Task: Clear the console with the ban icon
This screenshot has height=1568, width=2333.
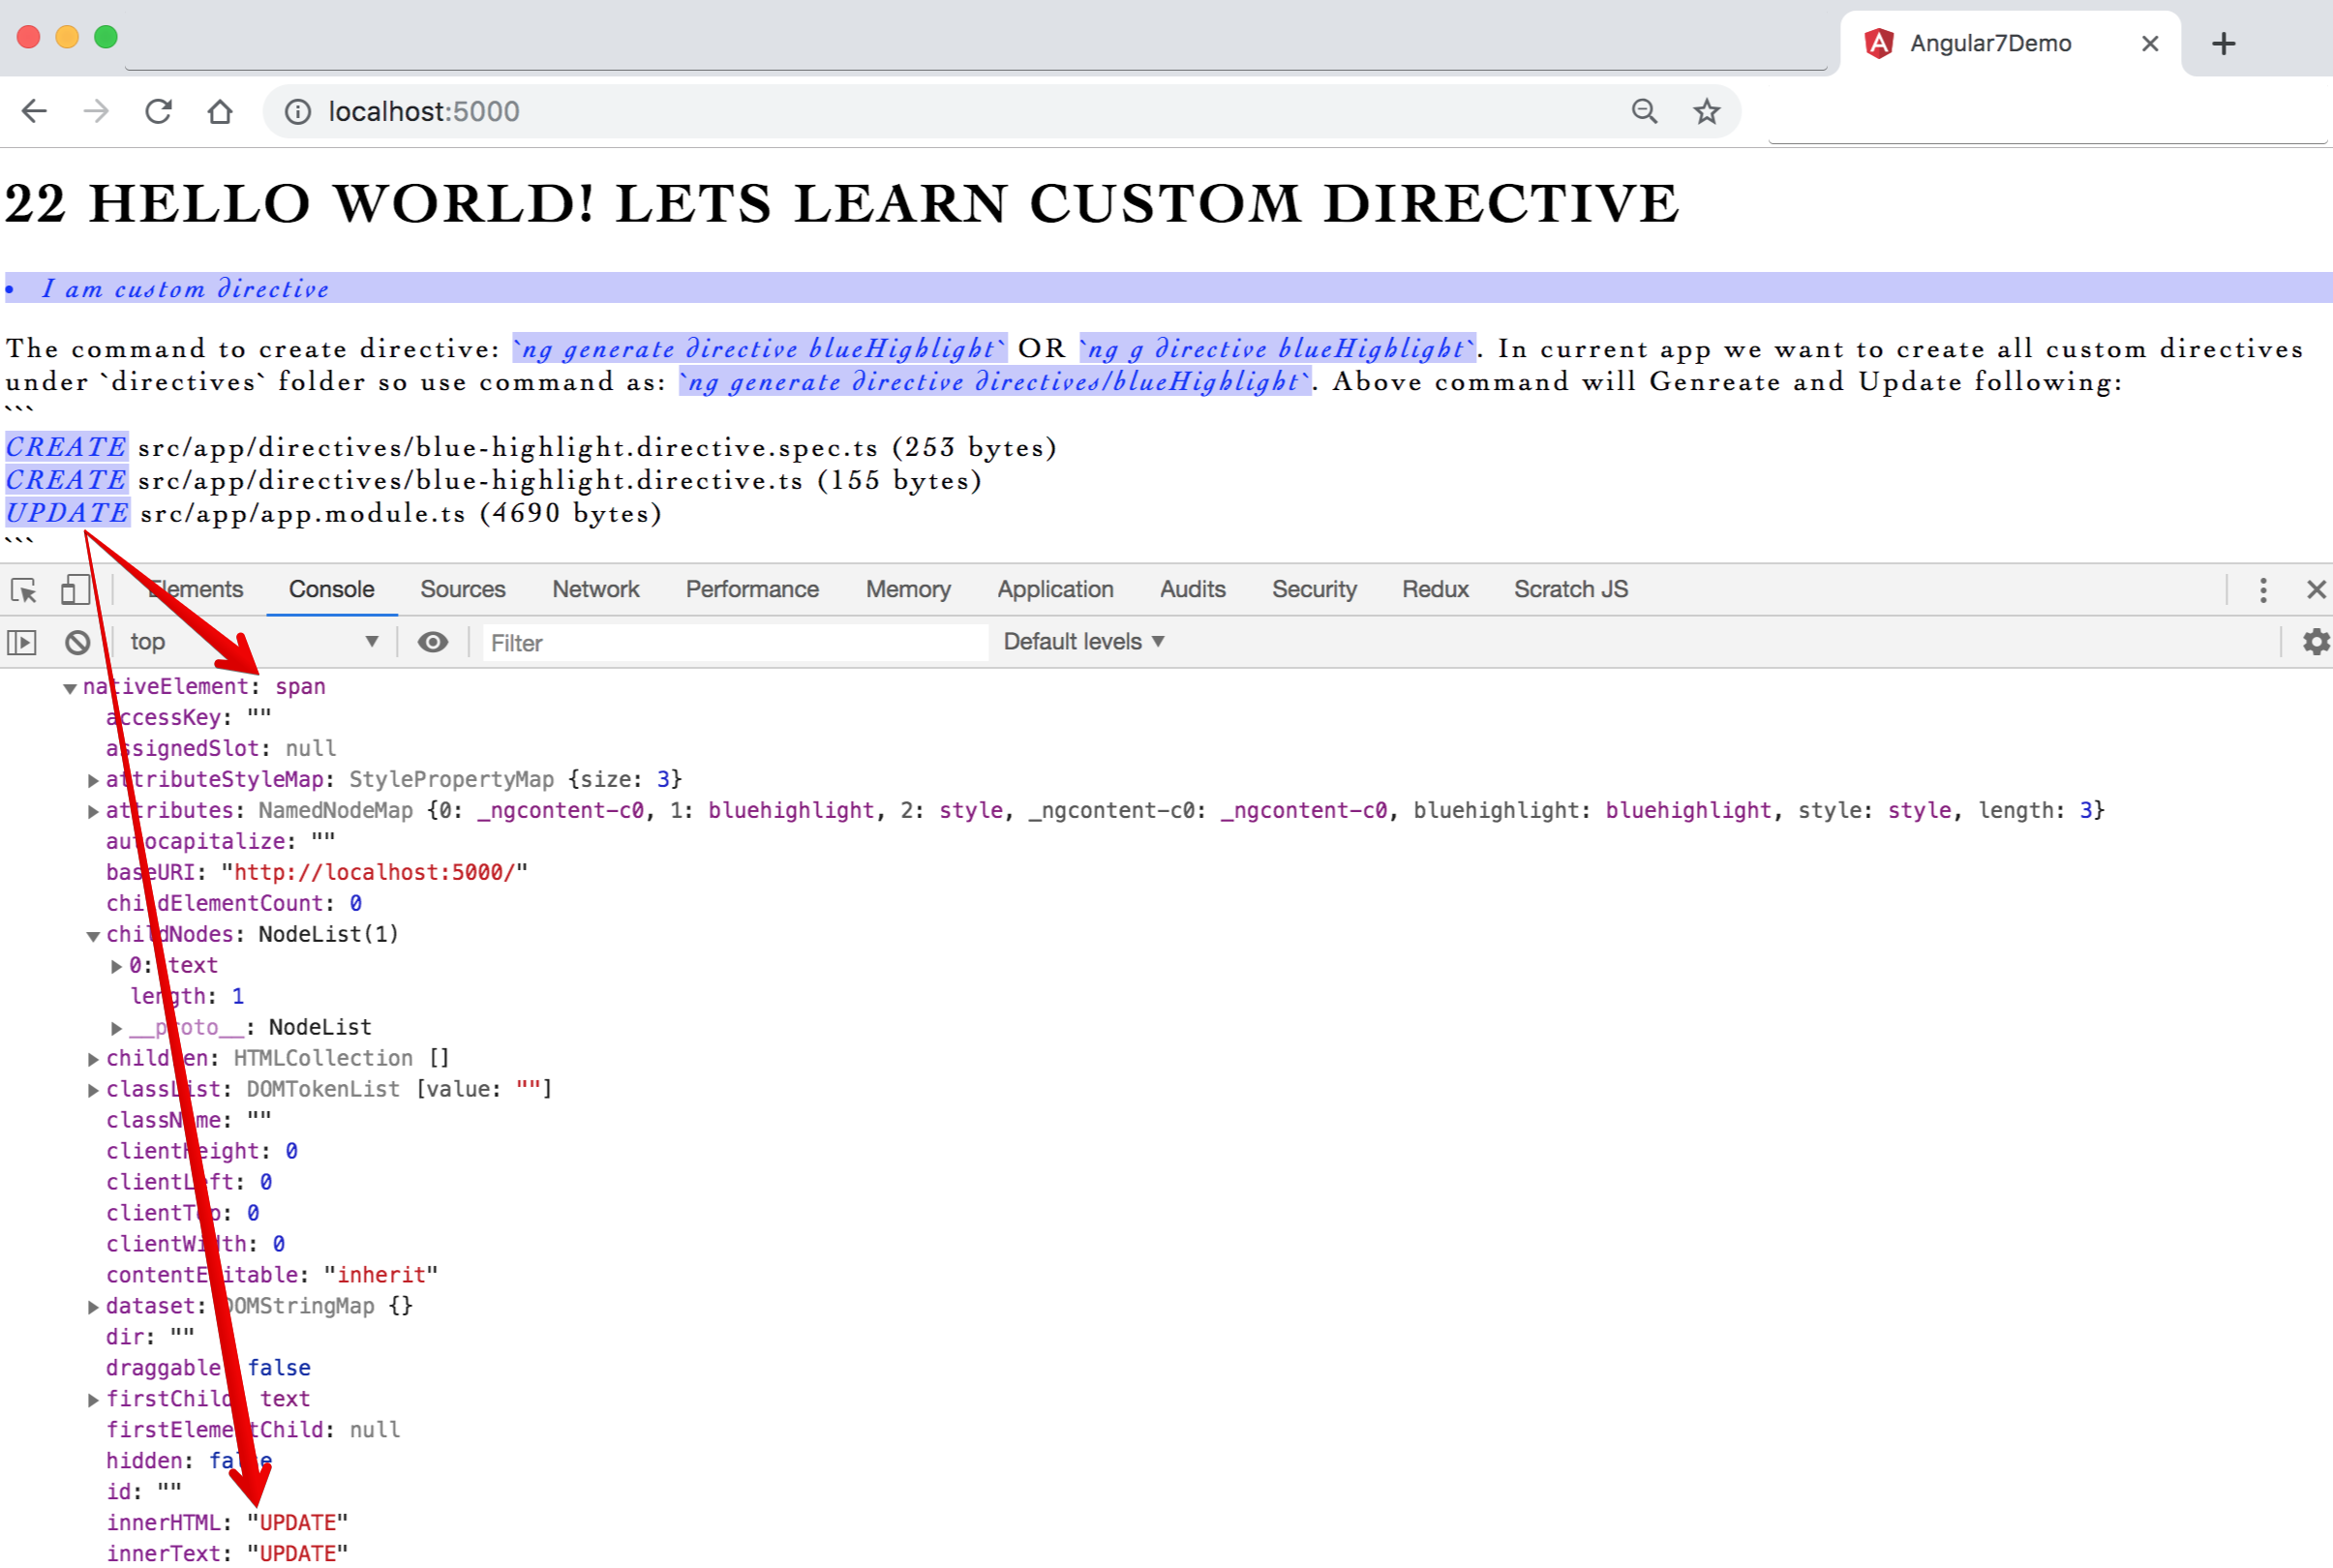Action: tap(77, 642)
